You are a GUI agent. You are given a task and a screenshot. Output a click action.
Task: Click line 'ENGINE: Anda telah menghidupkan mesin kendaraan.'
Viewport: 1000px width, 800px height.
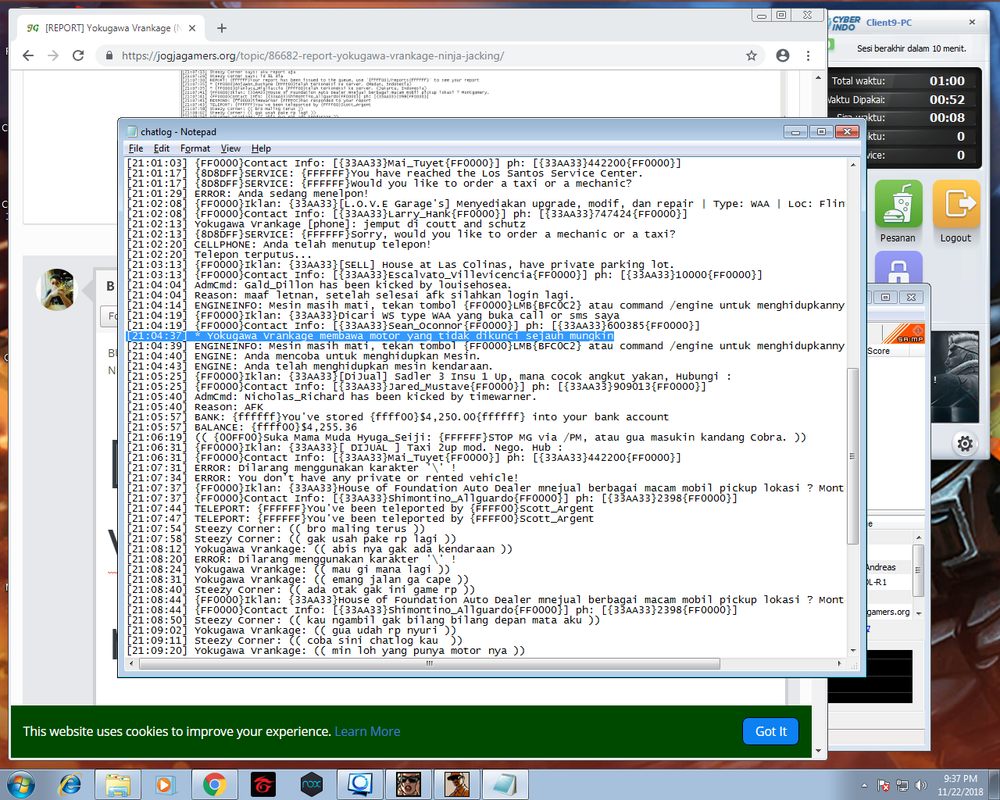(309, 366)
